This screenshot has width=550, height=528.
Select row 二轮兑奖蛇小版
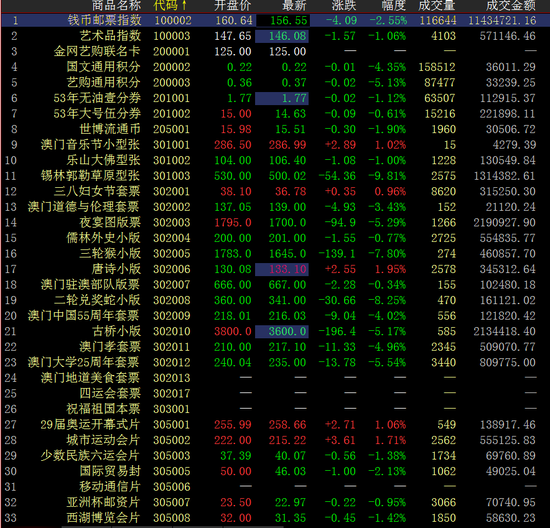(275, 300)
